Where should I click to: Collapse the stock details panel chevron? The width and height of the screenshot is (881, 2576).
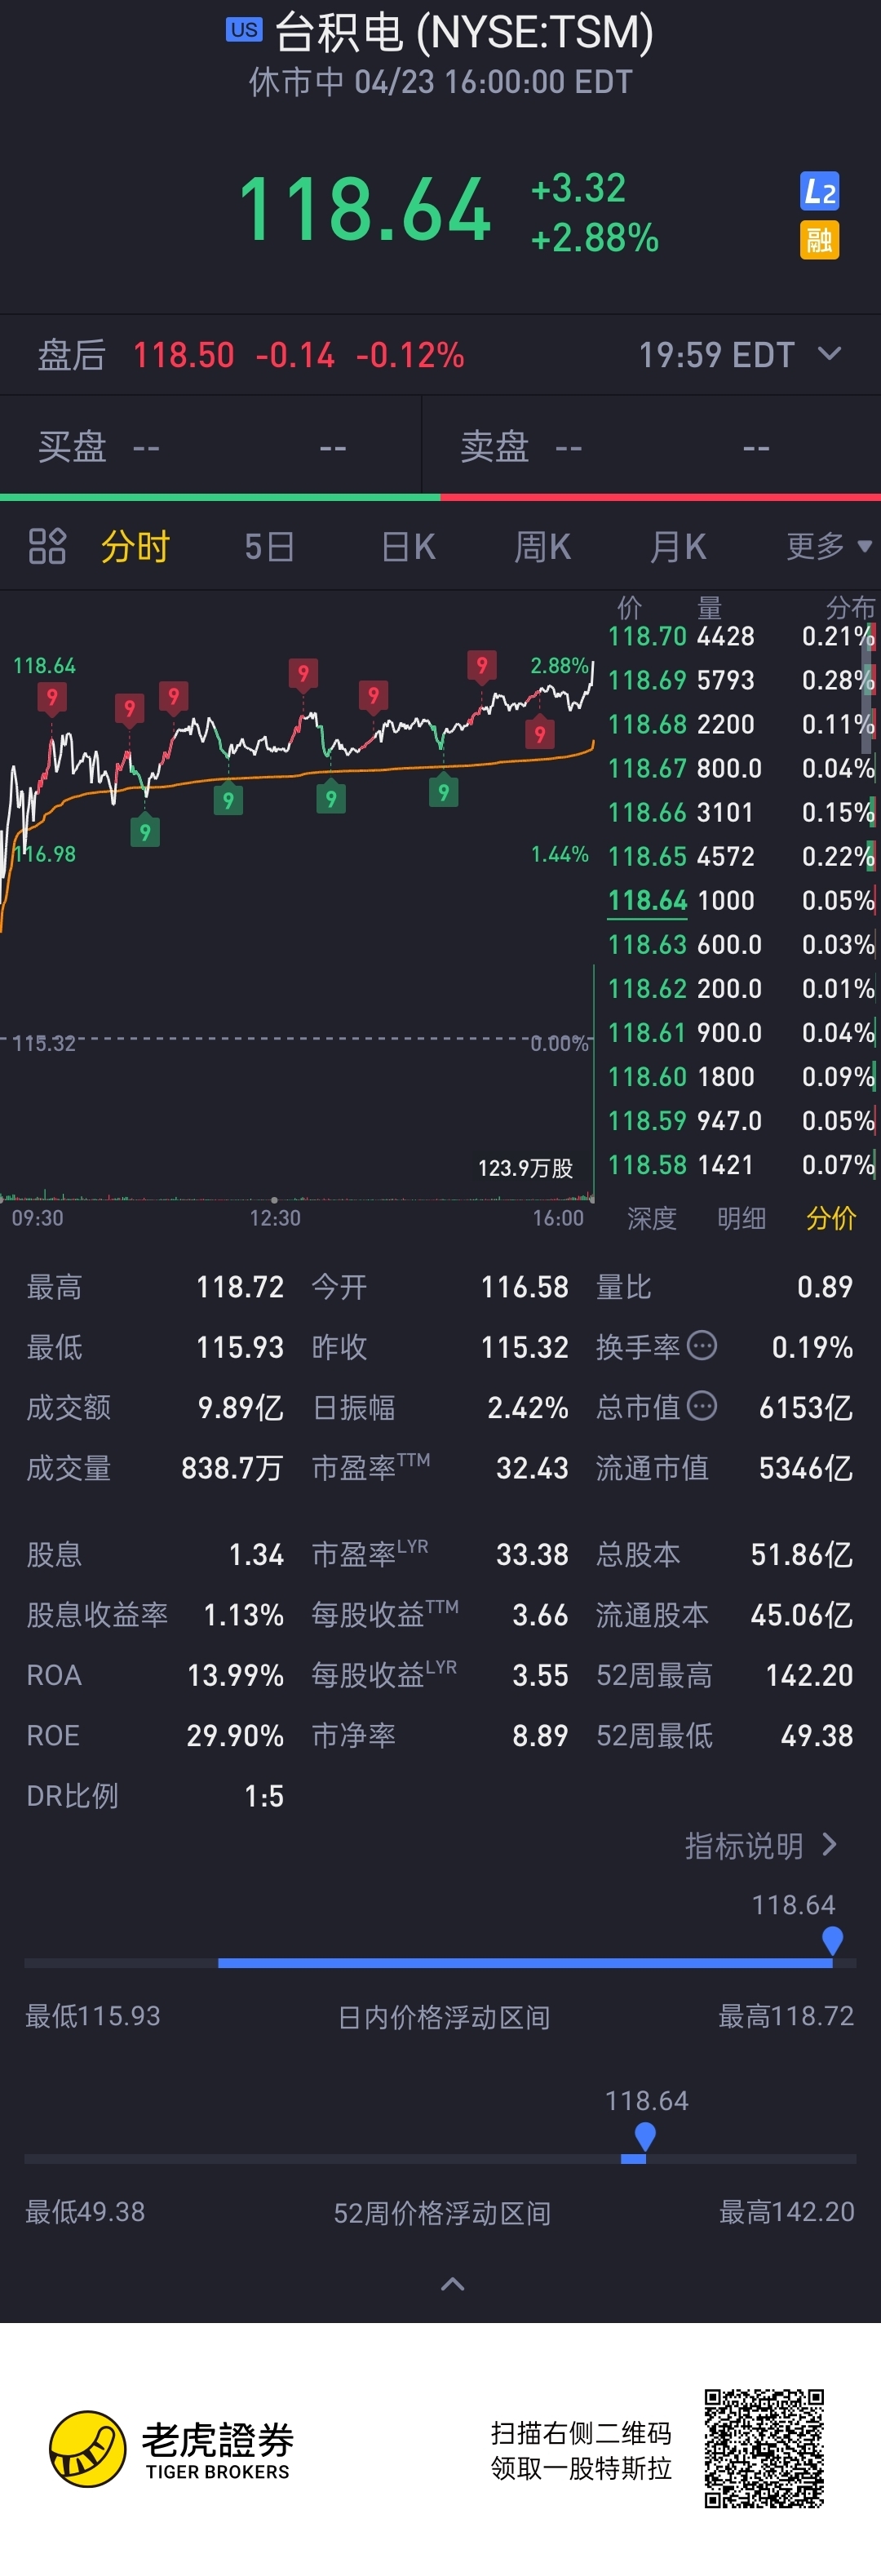[x=453, y=2284]
